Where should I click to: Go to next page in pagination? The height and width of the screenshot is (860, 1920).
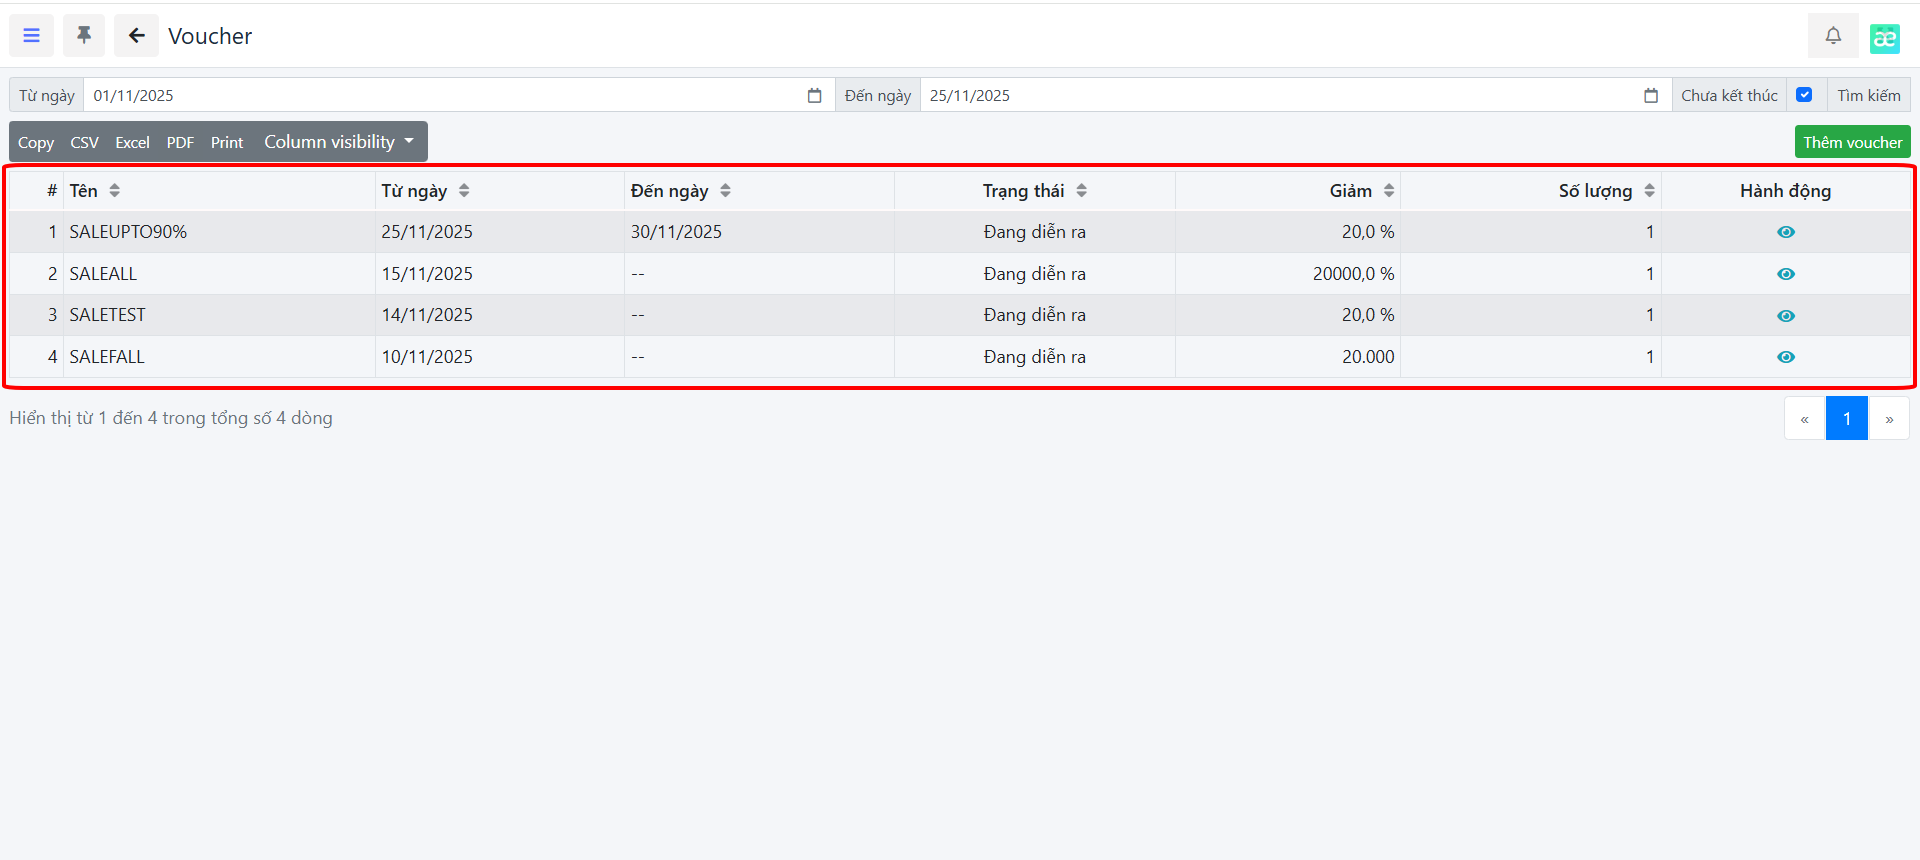(x=1888, y=419)
